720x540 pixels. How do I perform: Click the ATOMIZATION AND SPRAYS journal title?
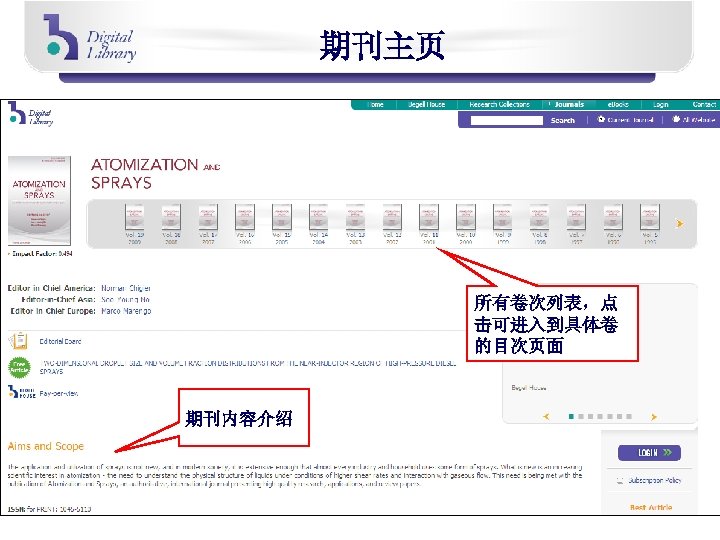click(155, 174)
